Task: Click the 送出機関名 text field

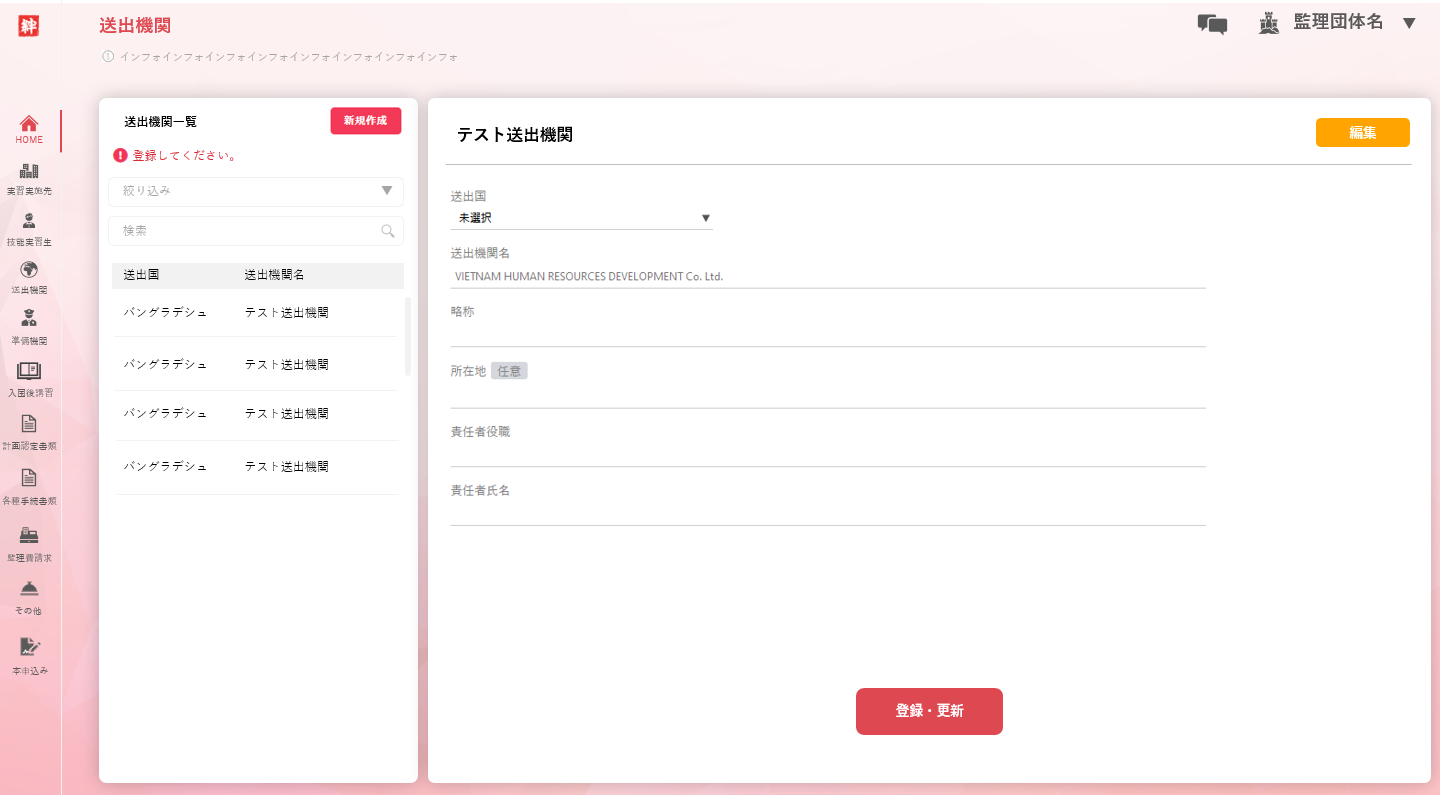Action: pyautogui.click(x=827, y=276)
